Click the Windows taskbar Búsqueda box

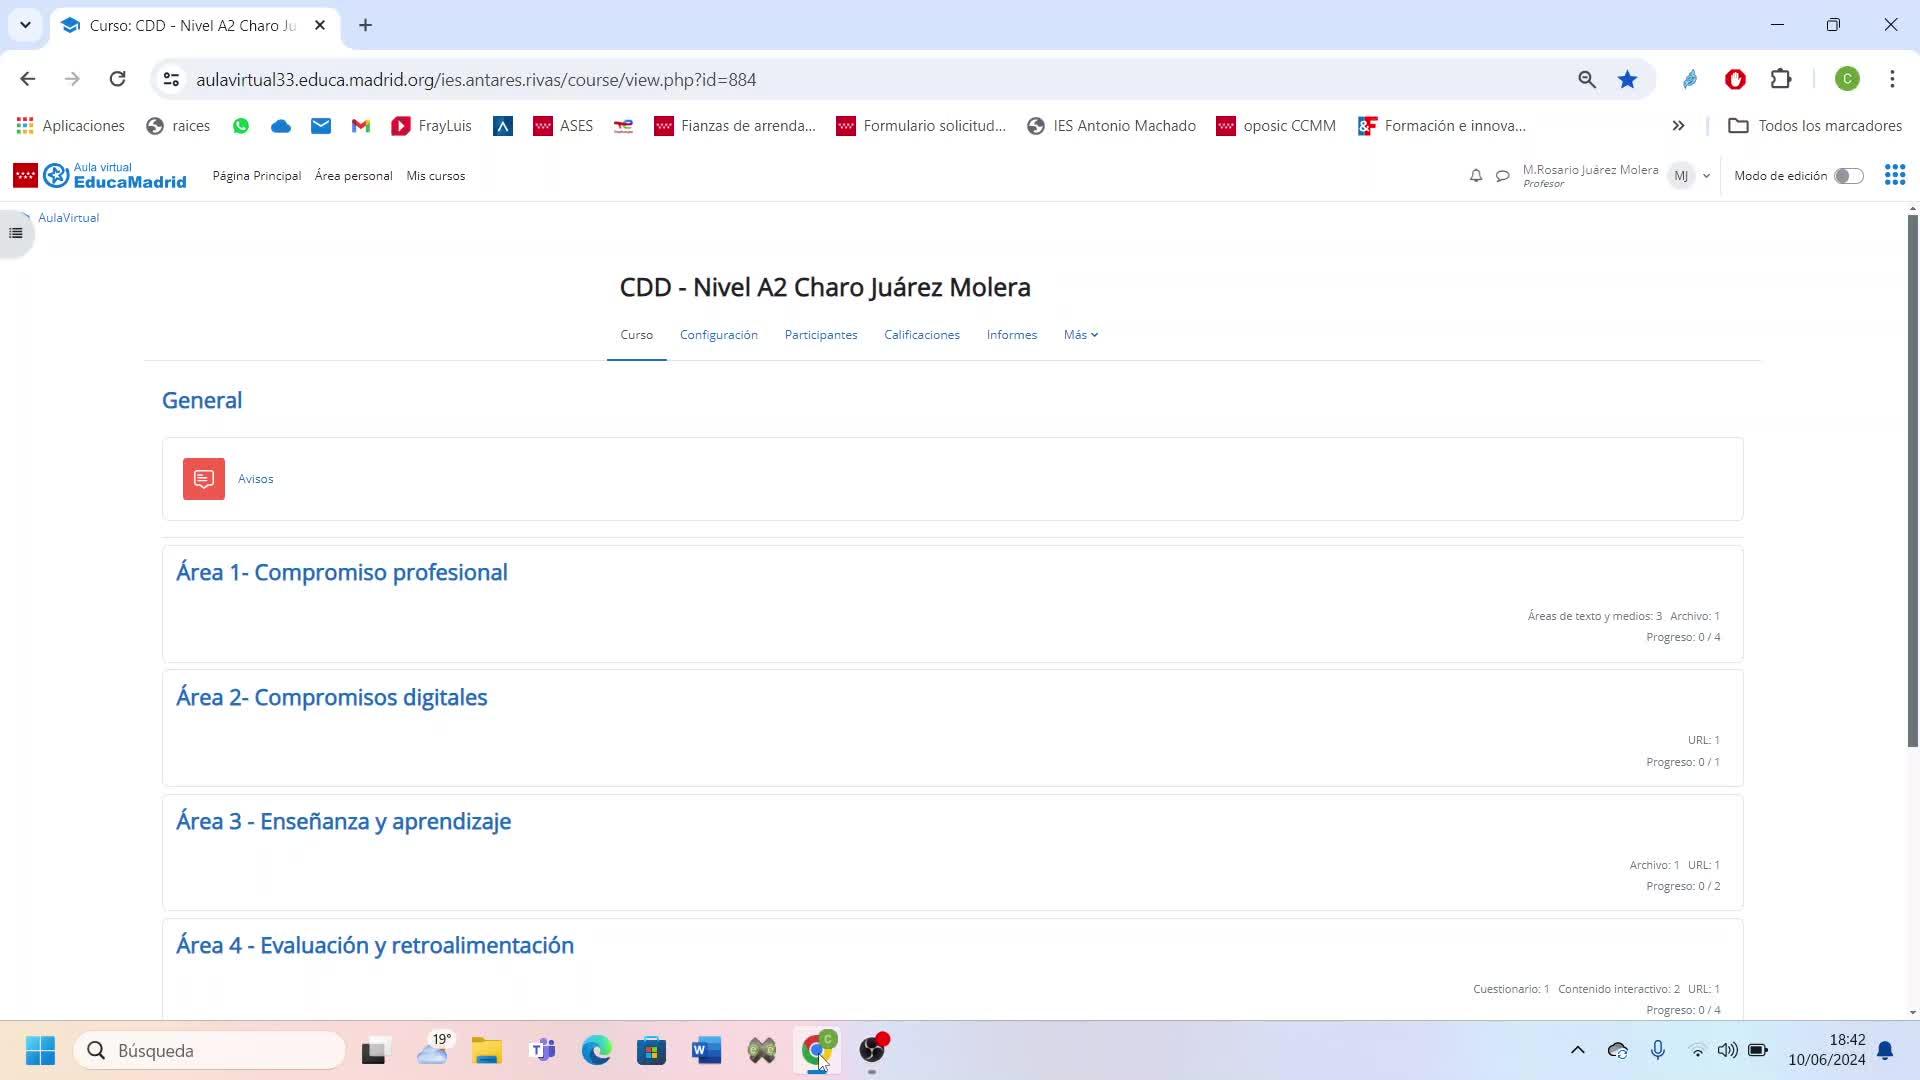pos(210,1051)
